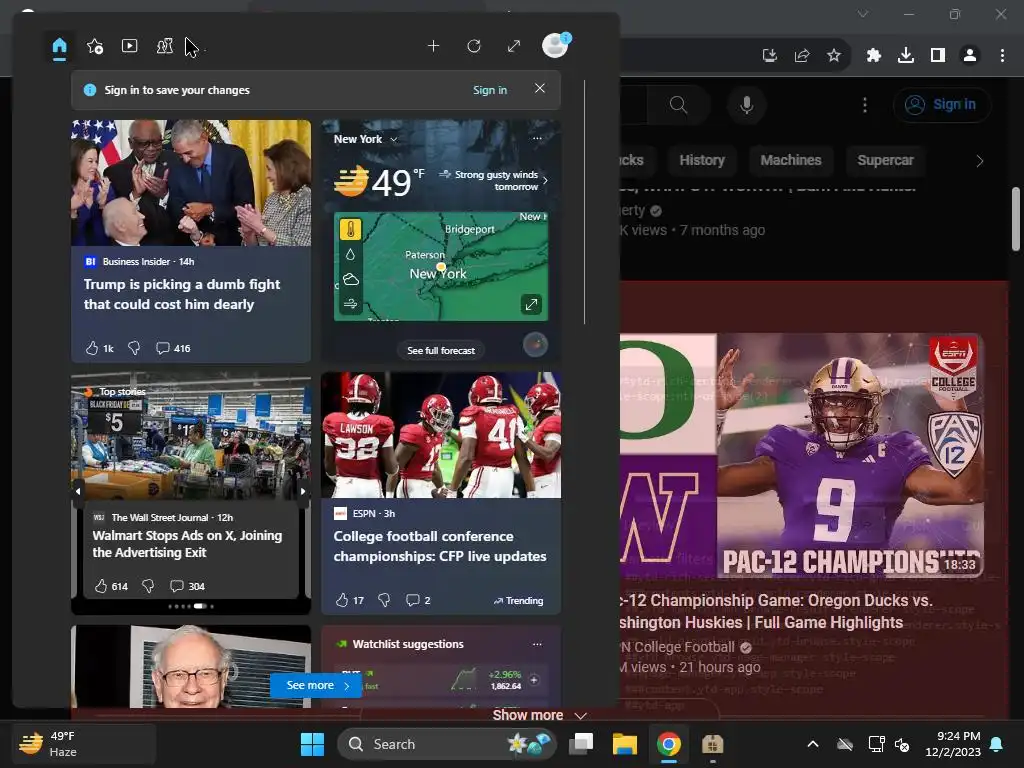Open New York location dropdown in weather widget
1024x768 pixels.
pos(365,139)
